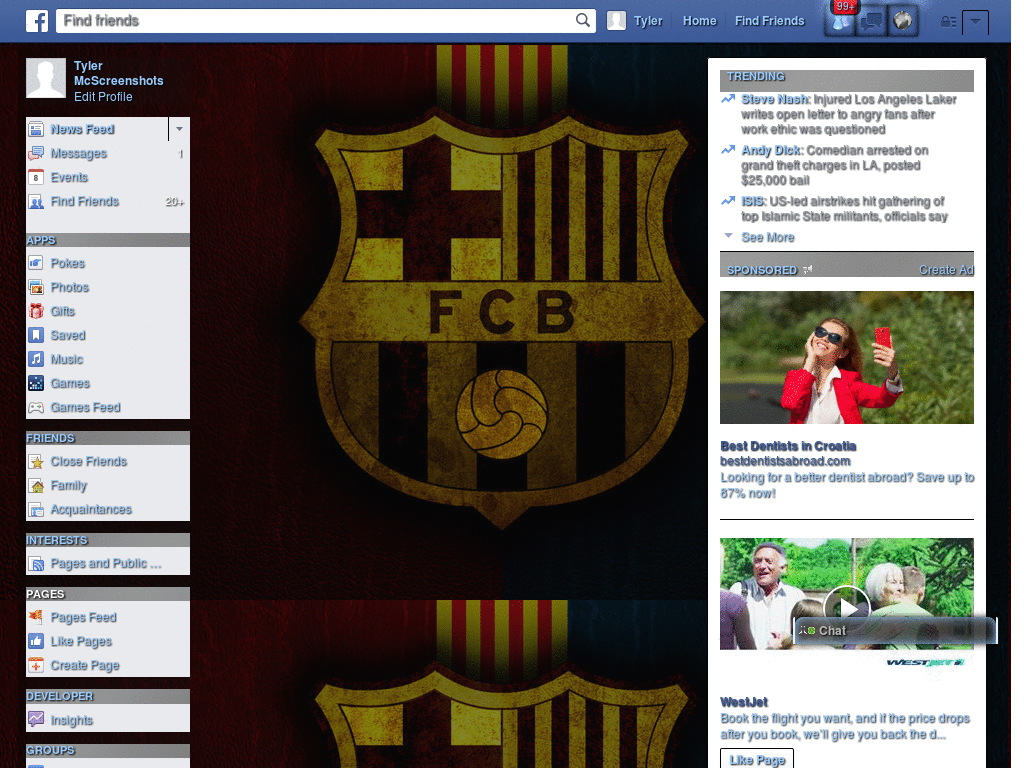Click the Music note icon

[36, 359]
